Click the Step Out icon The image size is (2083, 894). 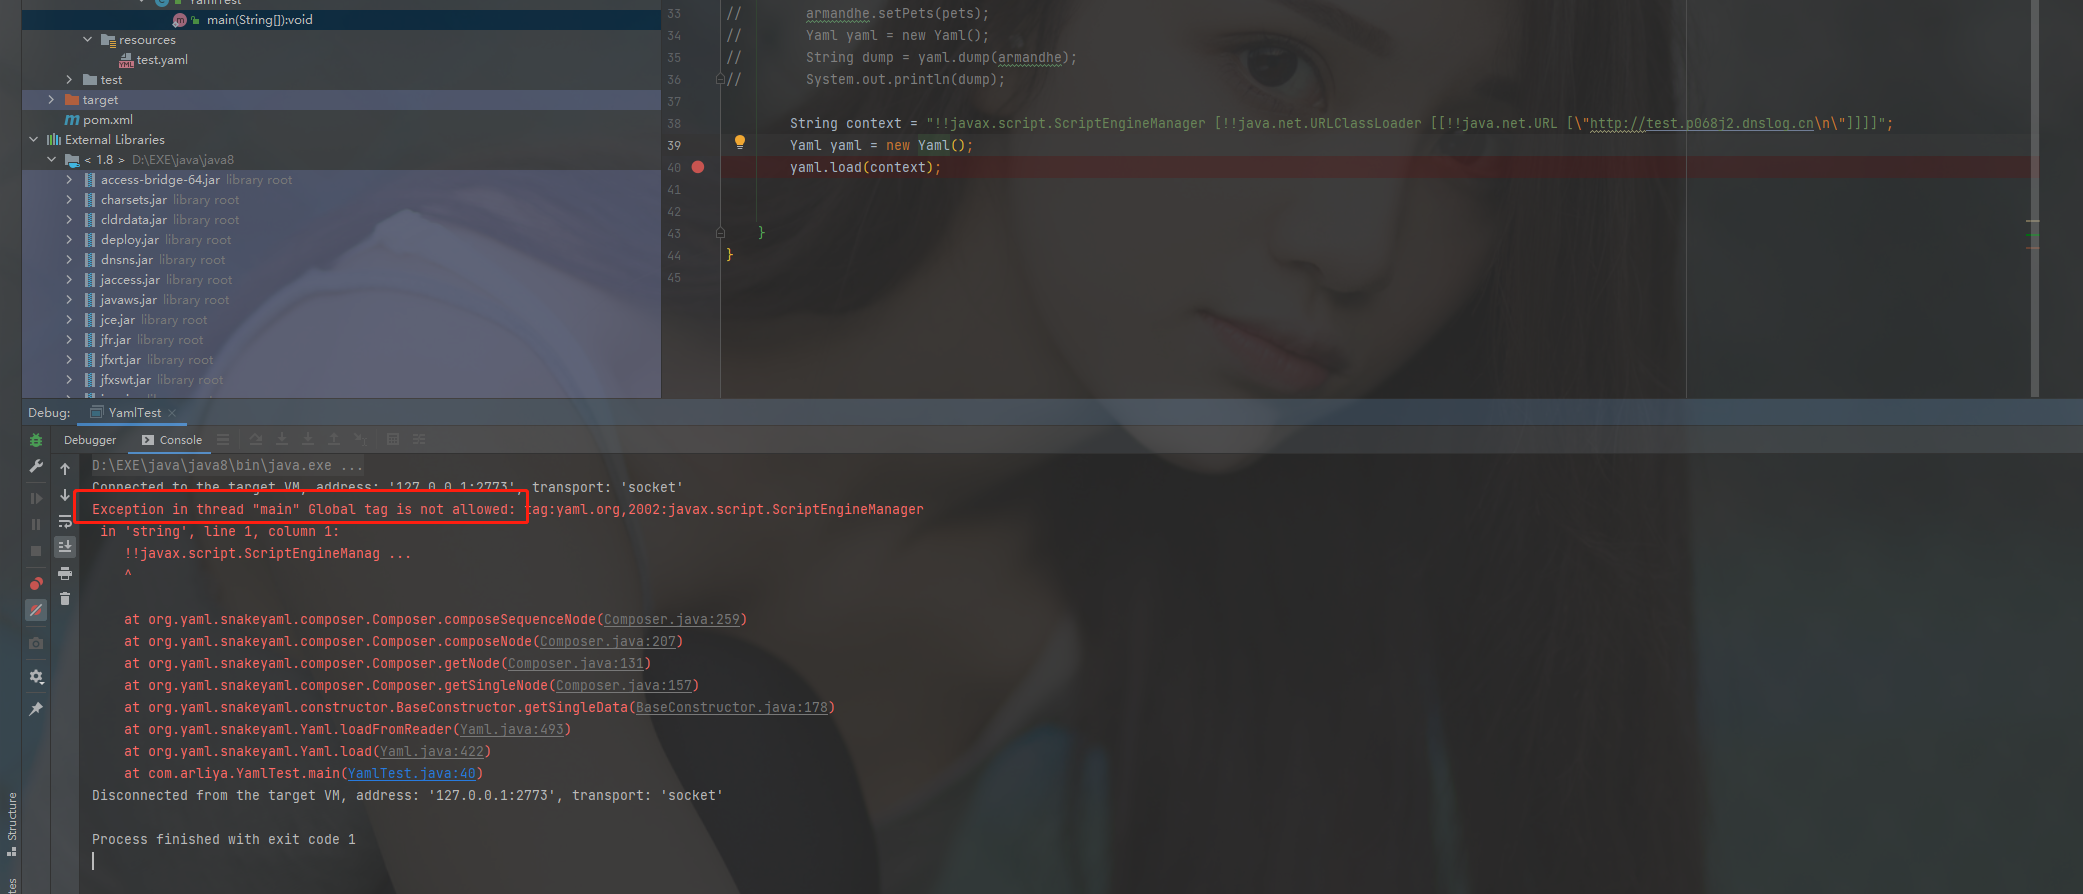coord(334,440)
